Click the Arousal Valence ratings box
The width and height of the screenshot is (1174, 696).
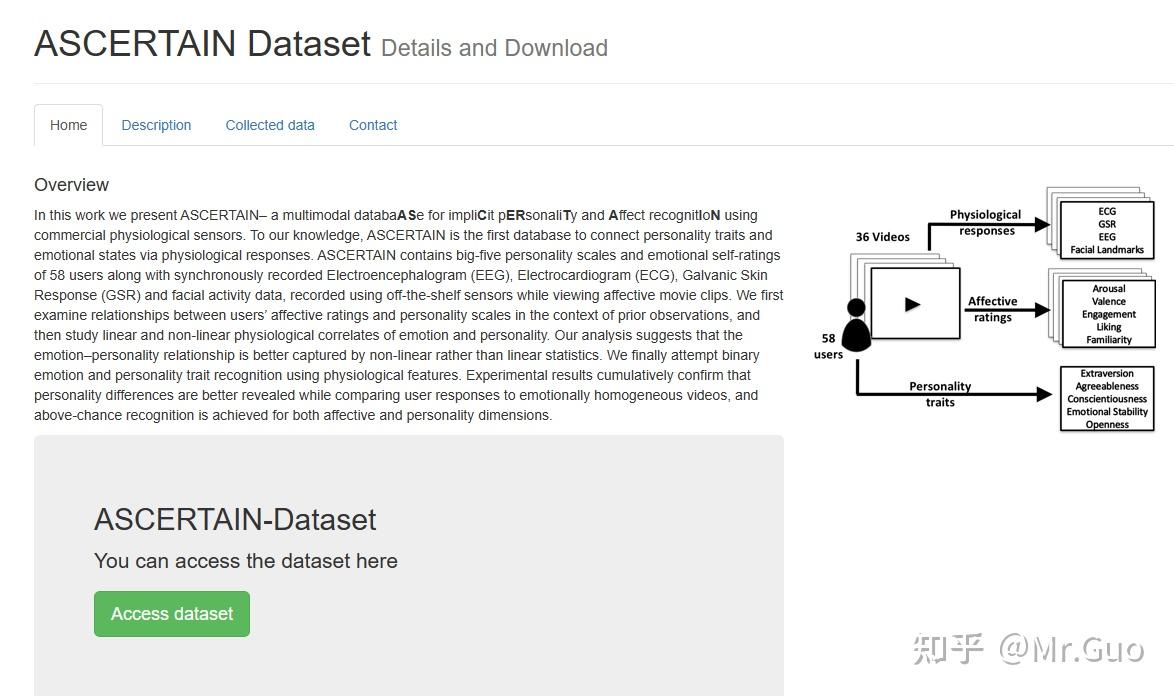click(1108, 314)
